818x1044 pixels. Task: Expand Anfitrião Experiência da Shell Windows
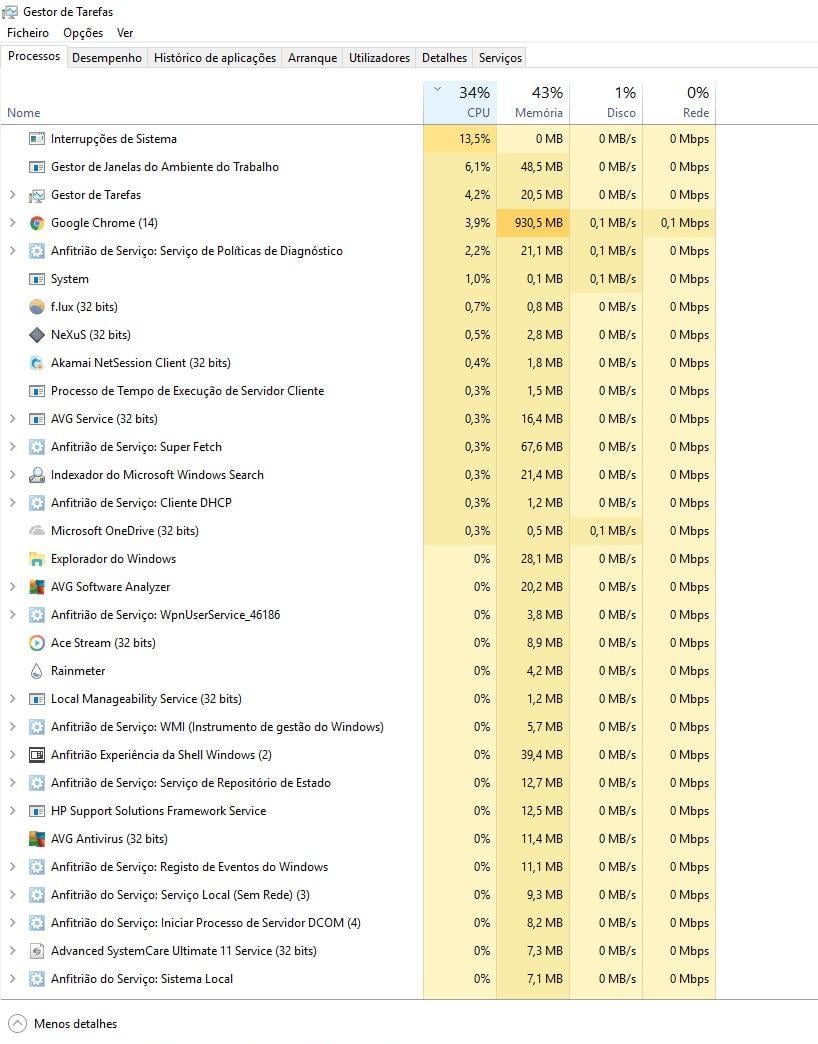click(12, 755)
